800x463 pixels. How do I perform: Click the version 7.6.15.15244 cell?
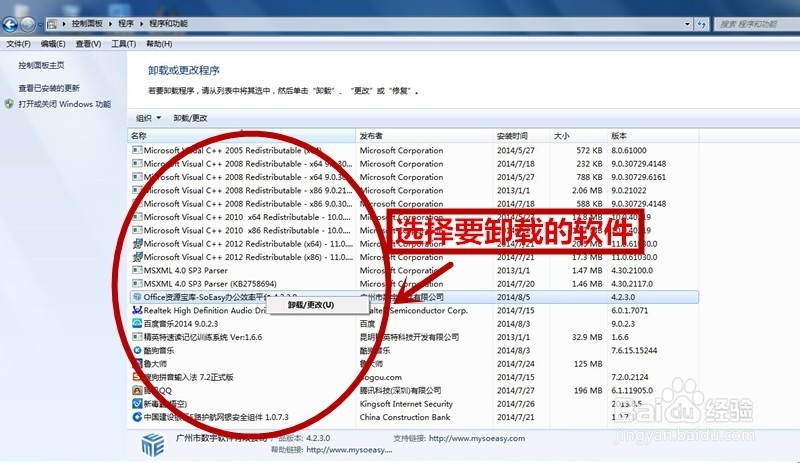634,351
